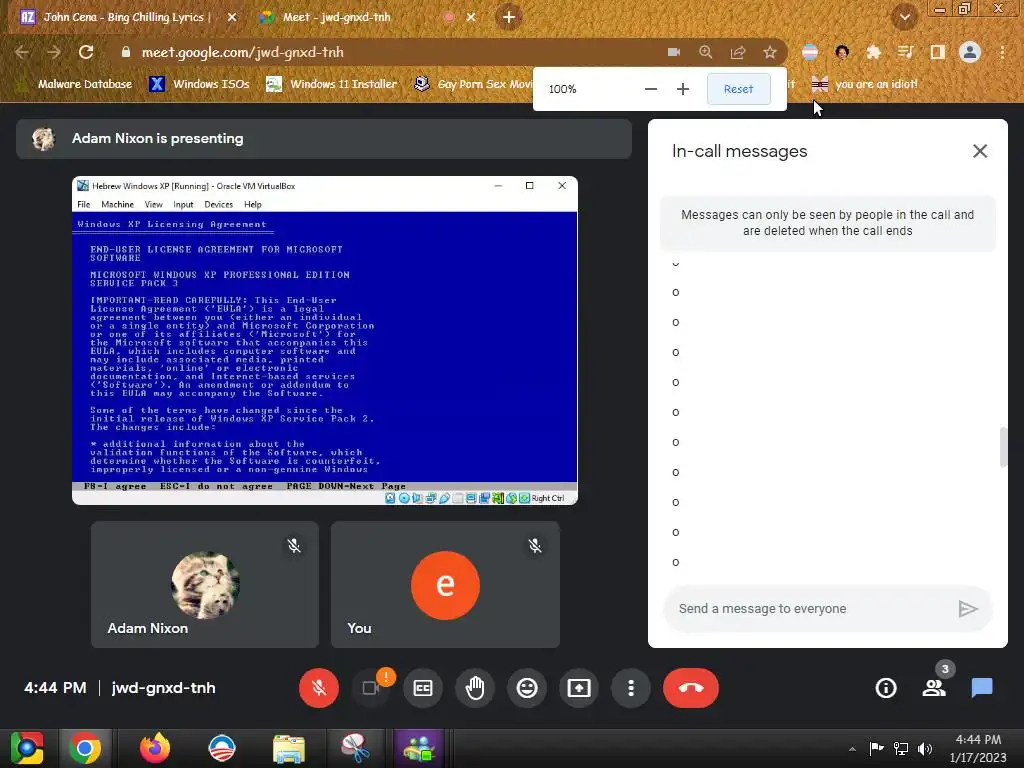
Task: Click Adam Nixon is presenting banner
Action: click(324, 138)
